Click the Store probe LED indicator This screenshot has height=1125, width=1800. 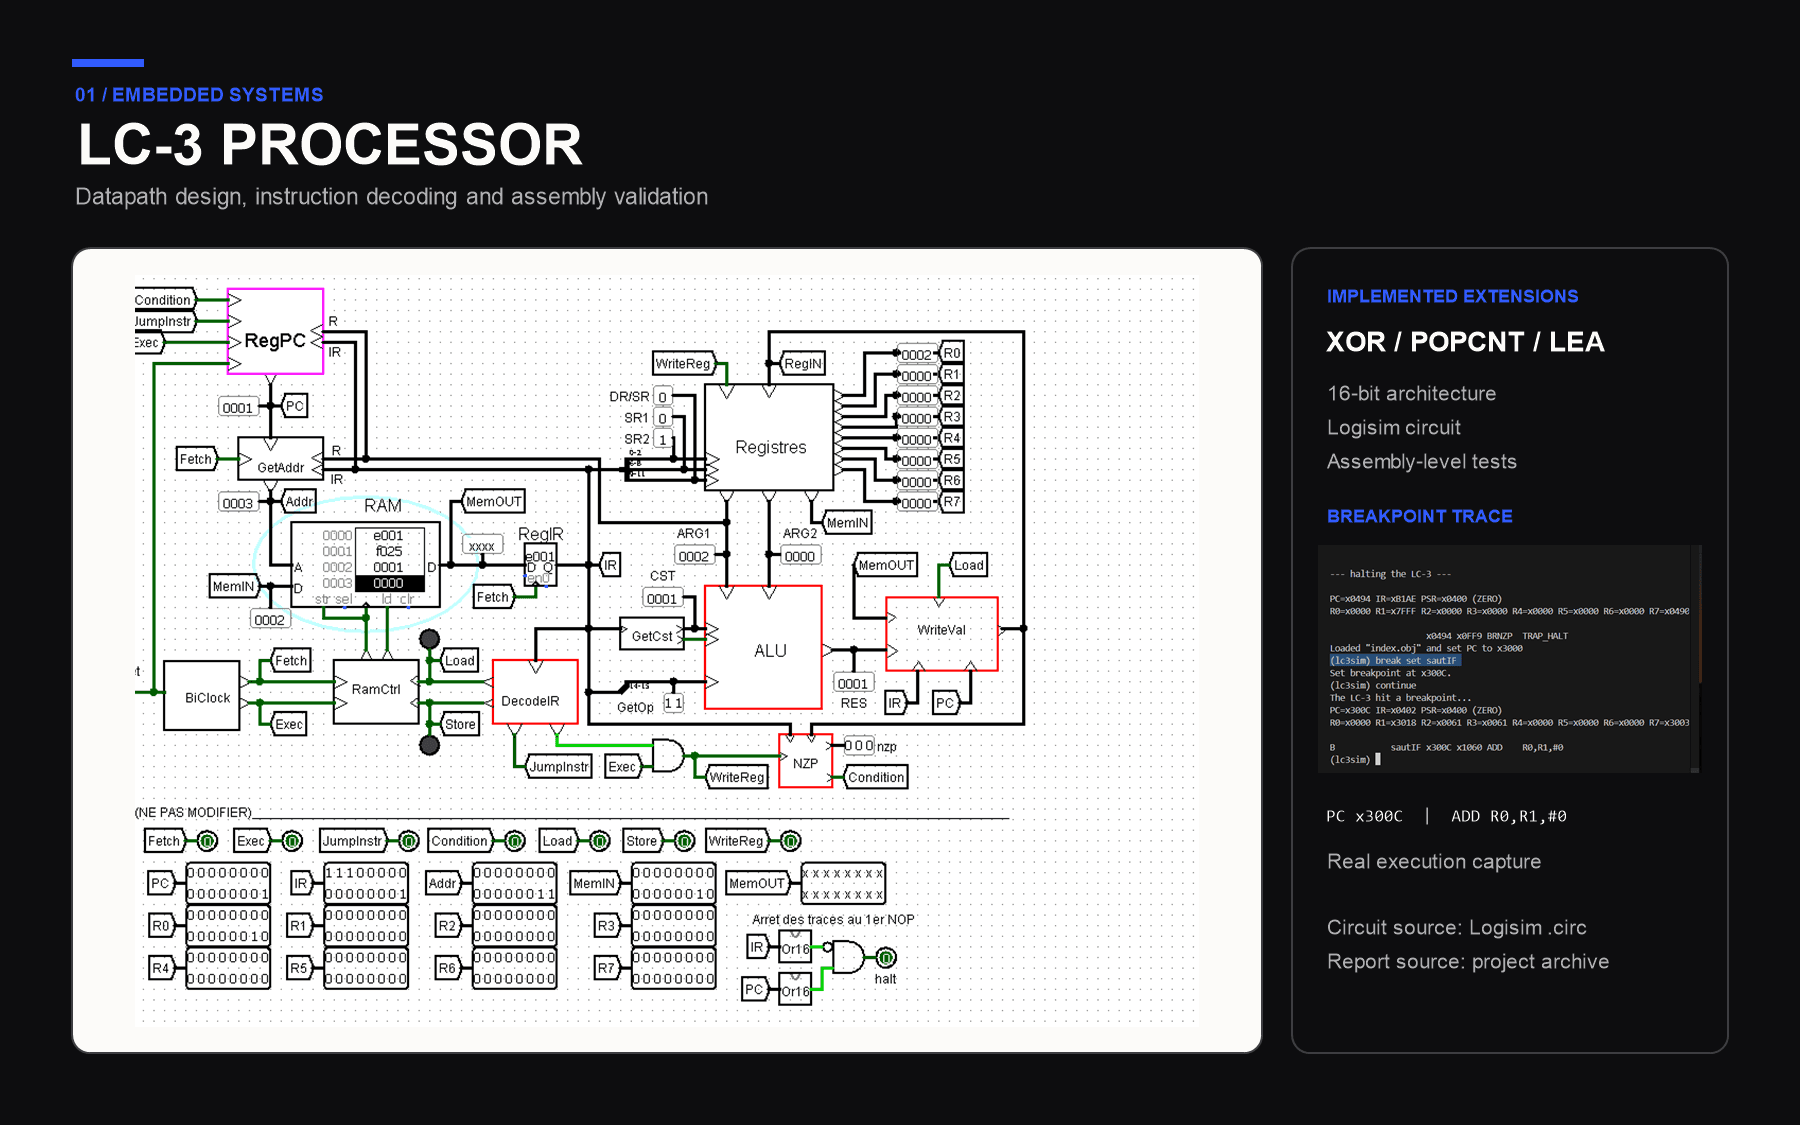pos(684,841)
